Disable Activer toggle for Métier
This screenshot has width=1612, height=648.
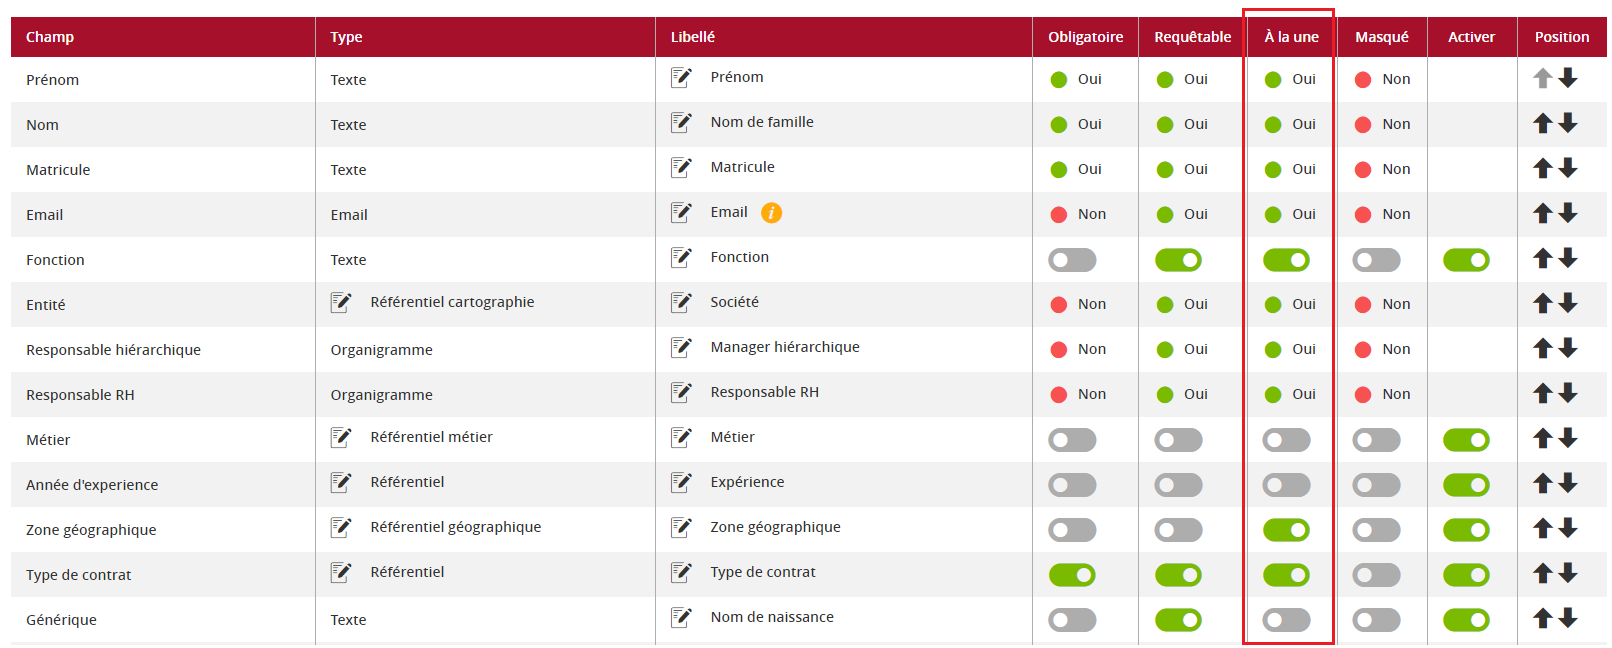click(x=1466, y=440)
